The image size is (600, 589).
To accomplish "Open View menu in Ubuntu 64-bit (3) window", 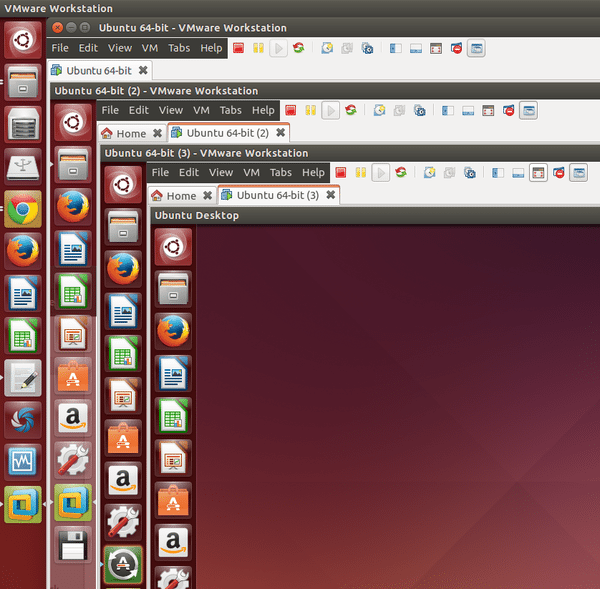I will [x=221, y=173].
